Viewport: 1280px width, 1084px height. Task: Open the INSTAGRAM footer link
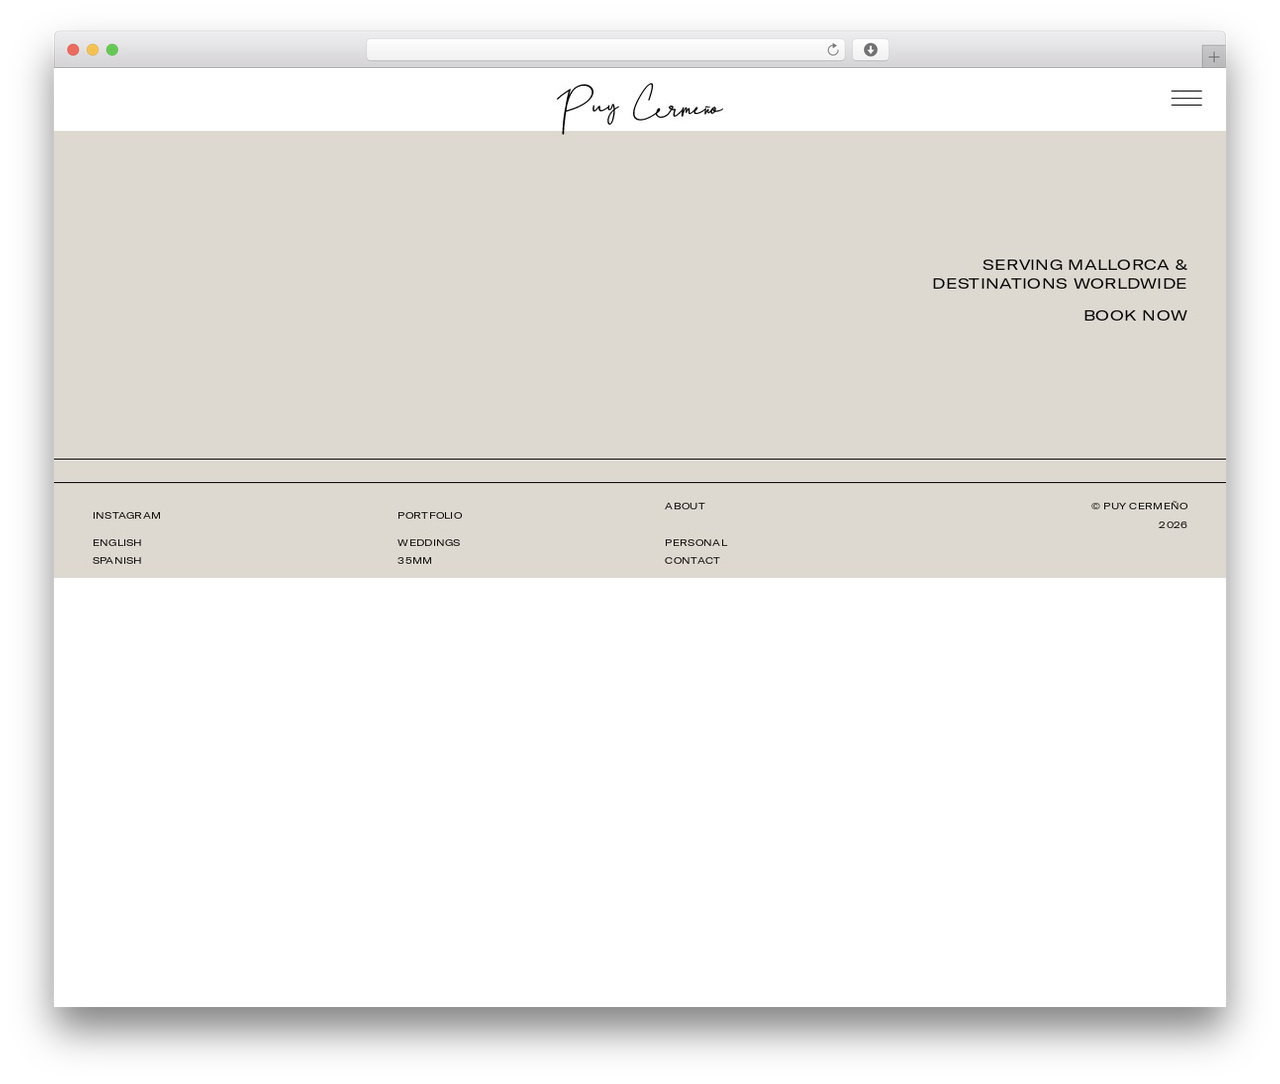[x=127, y=515]
